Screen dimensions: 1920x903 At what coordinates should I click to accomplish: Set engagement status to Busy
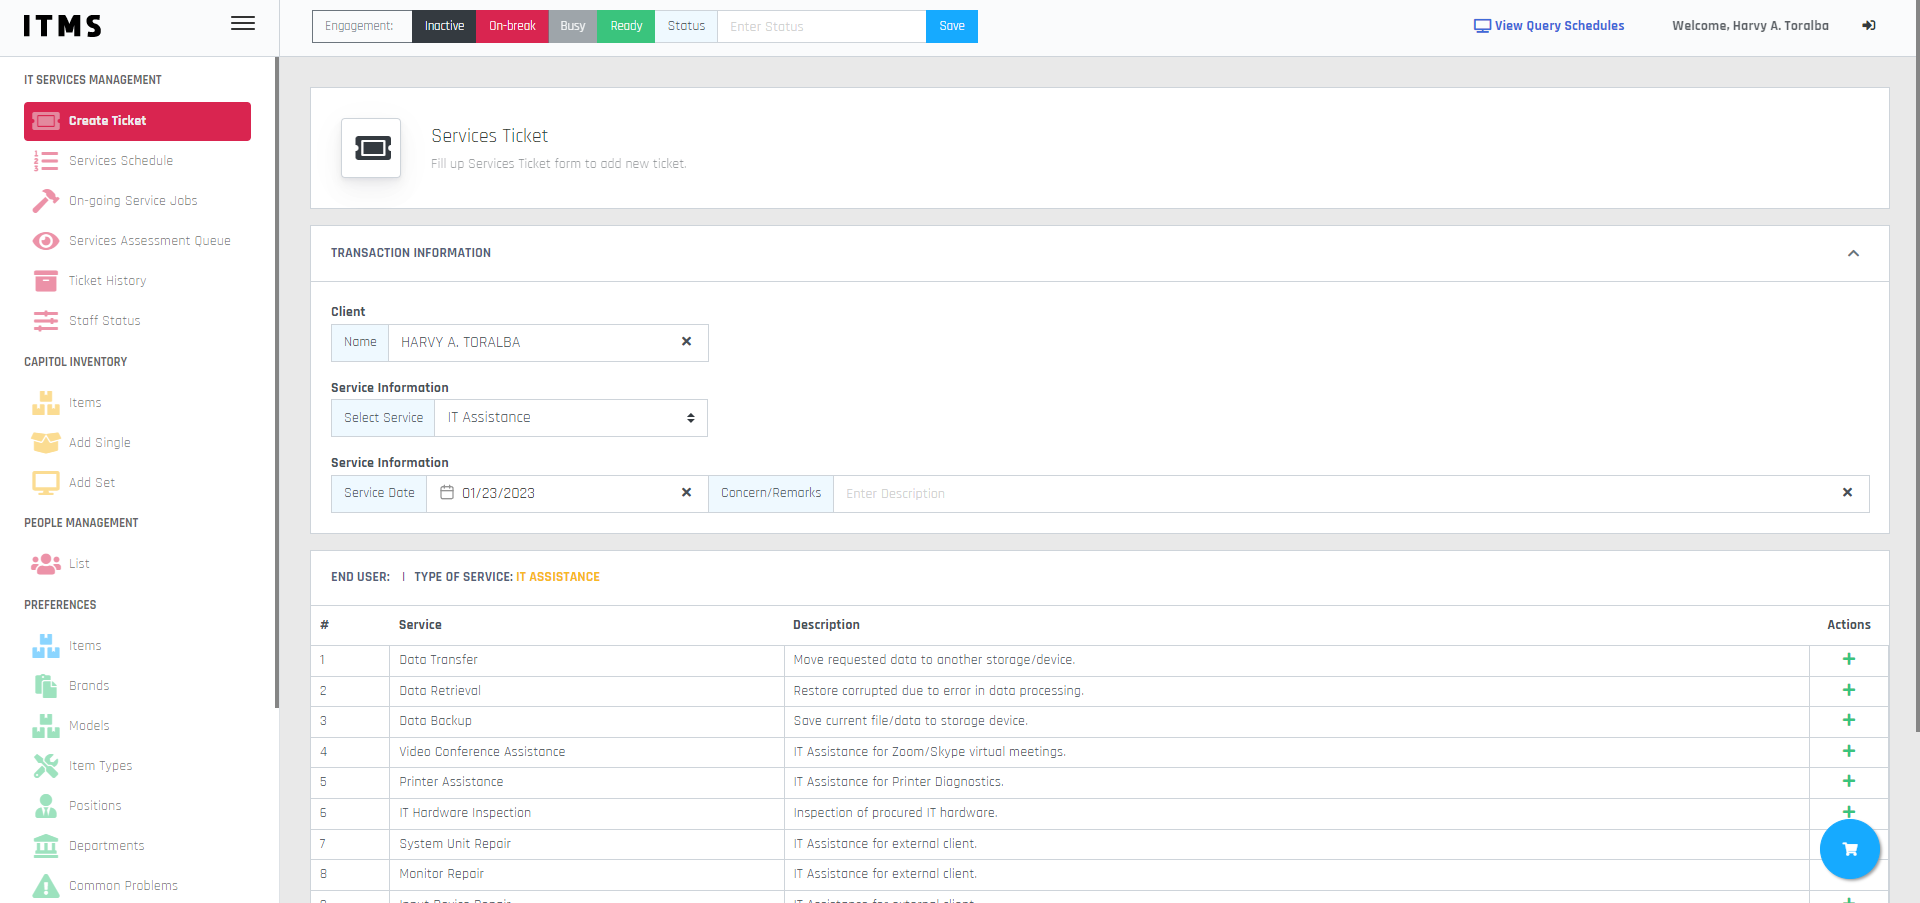tap(573, 26)
